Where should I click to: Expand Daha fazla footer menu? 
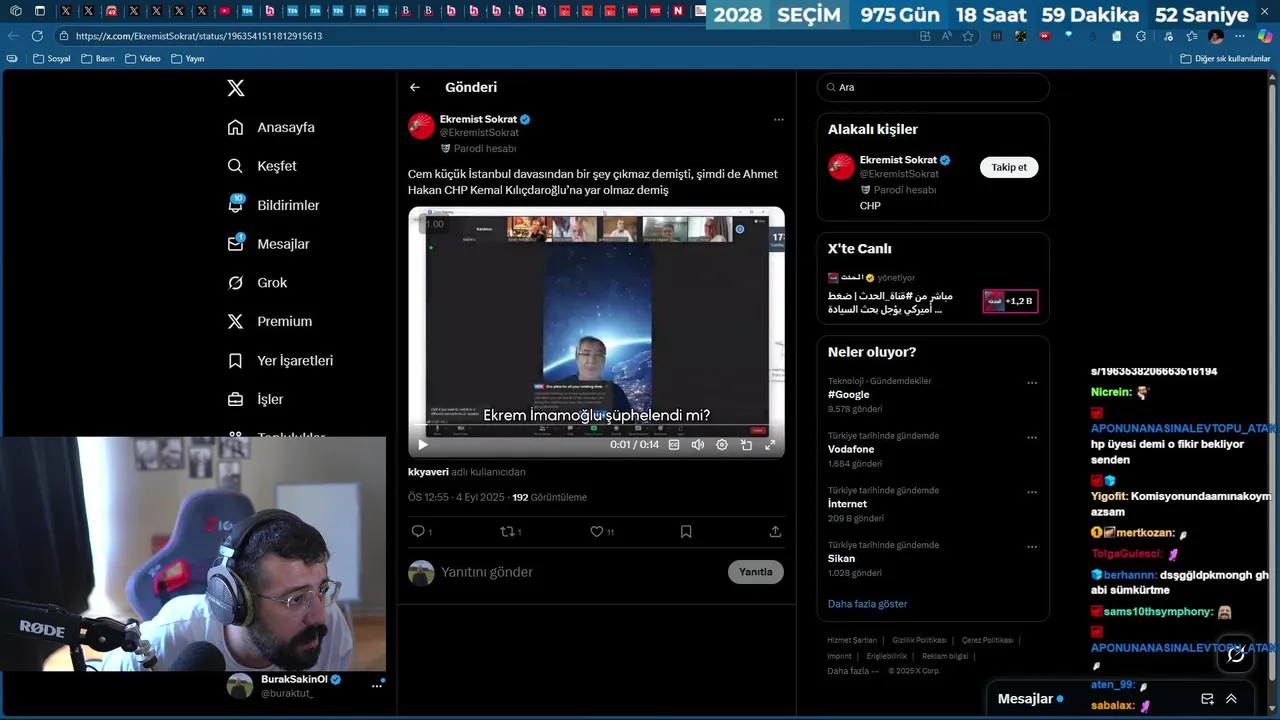click(852, 671)
